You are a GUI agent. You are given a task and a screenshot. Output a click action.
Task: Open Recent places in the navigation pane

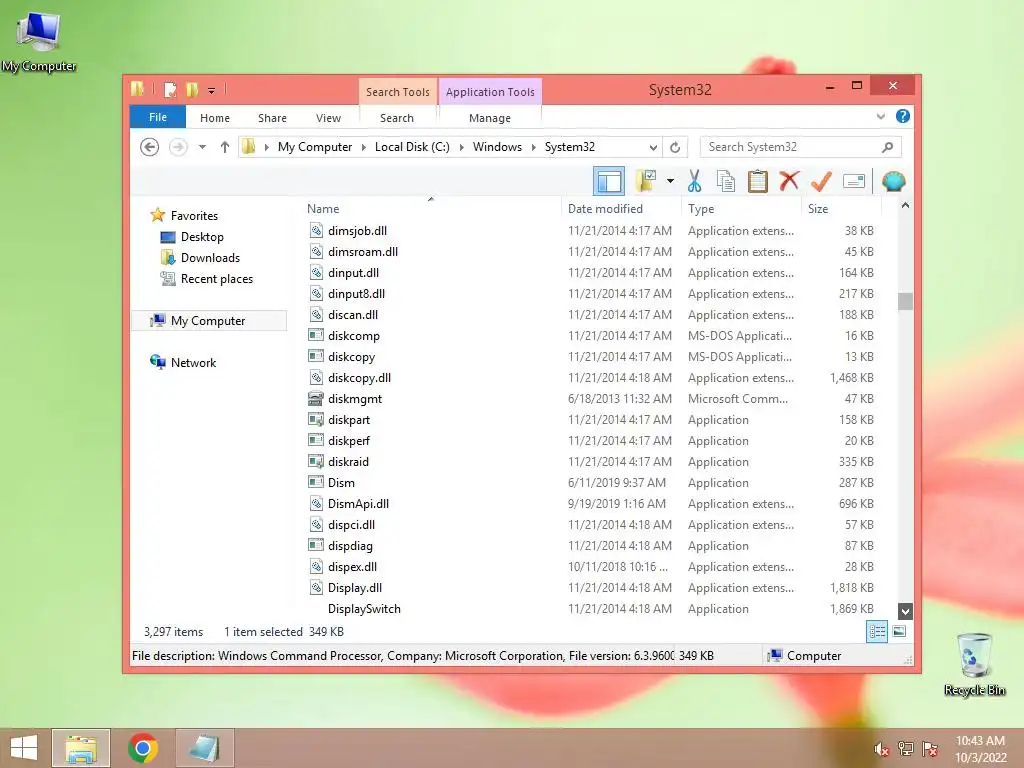(x=216, y=279)
